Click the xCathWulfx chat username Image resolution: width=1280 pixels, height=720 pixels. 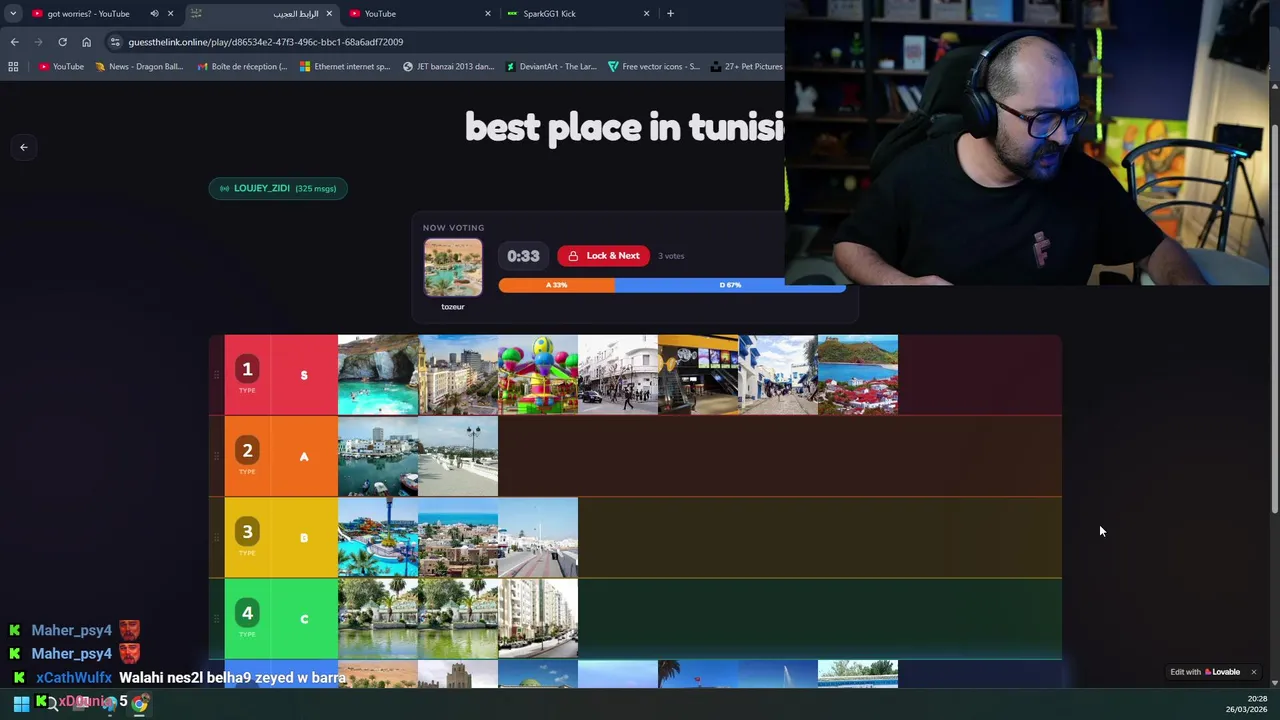point(74,678)
